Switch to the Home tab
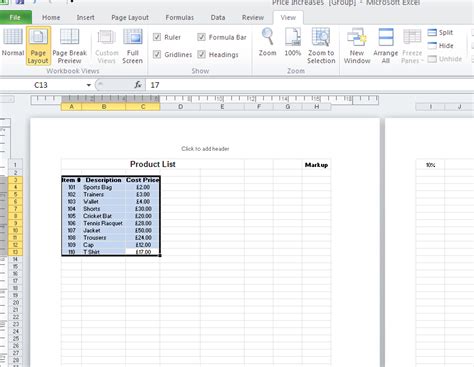The image size is (474, 367). tap(51, 17)
